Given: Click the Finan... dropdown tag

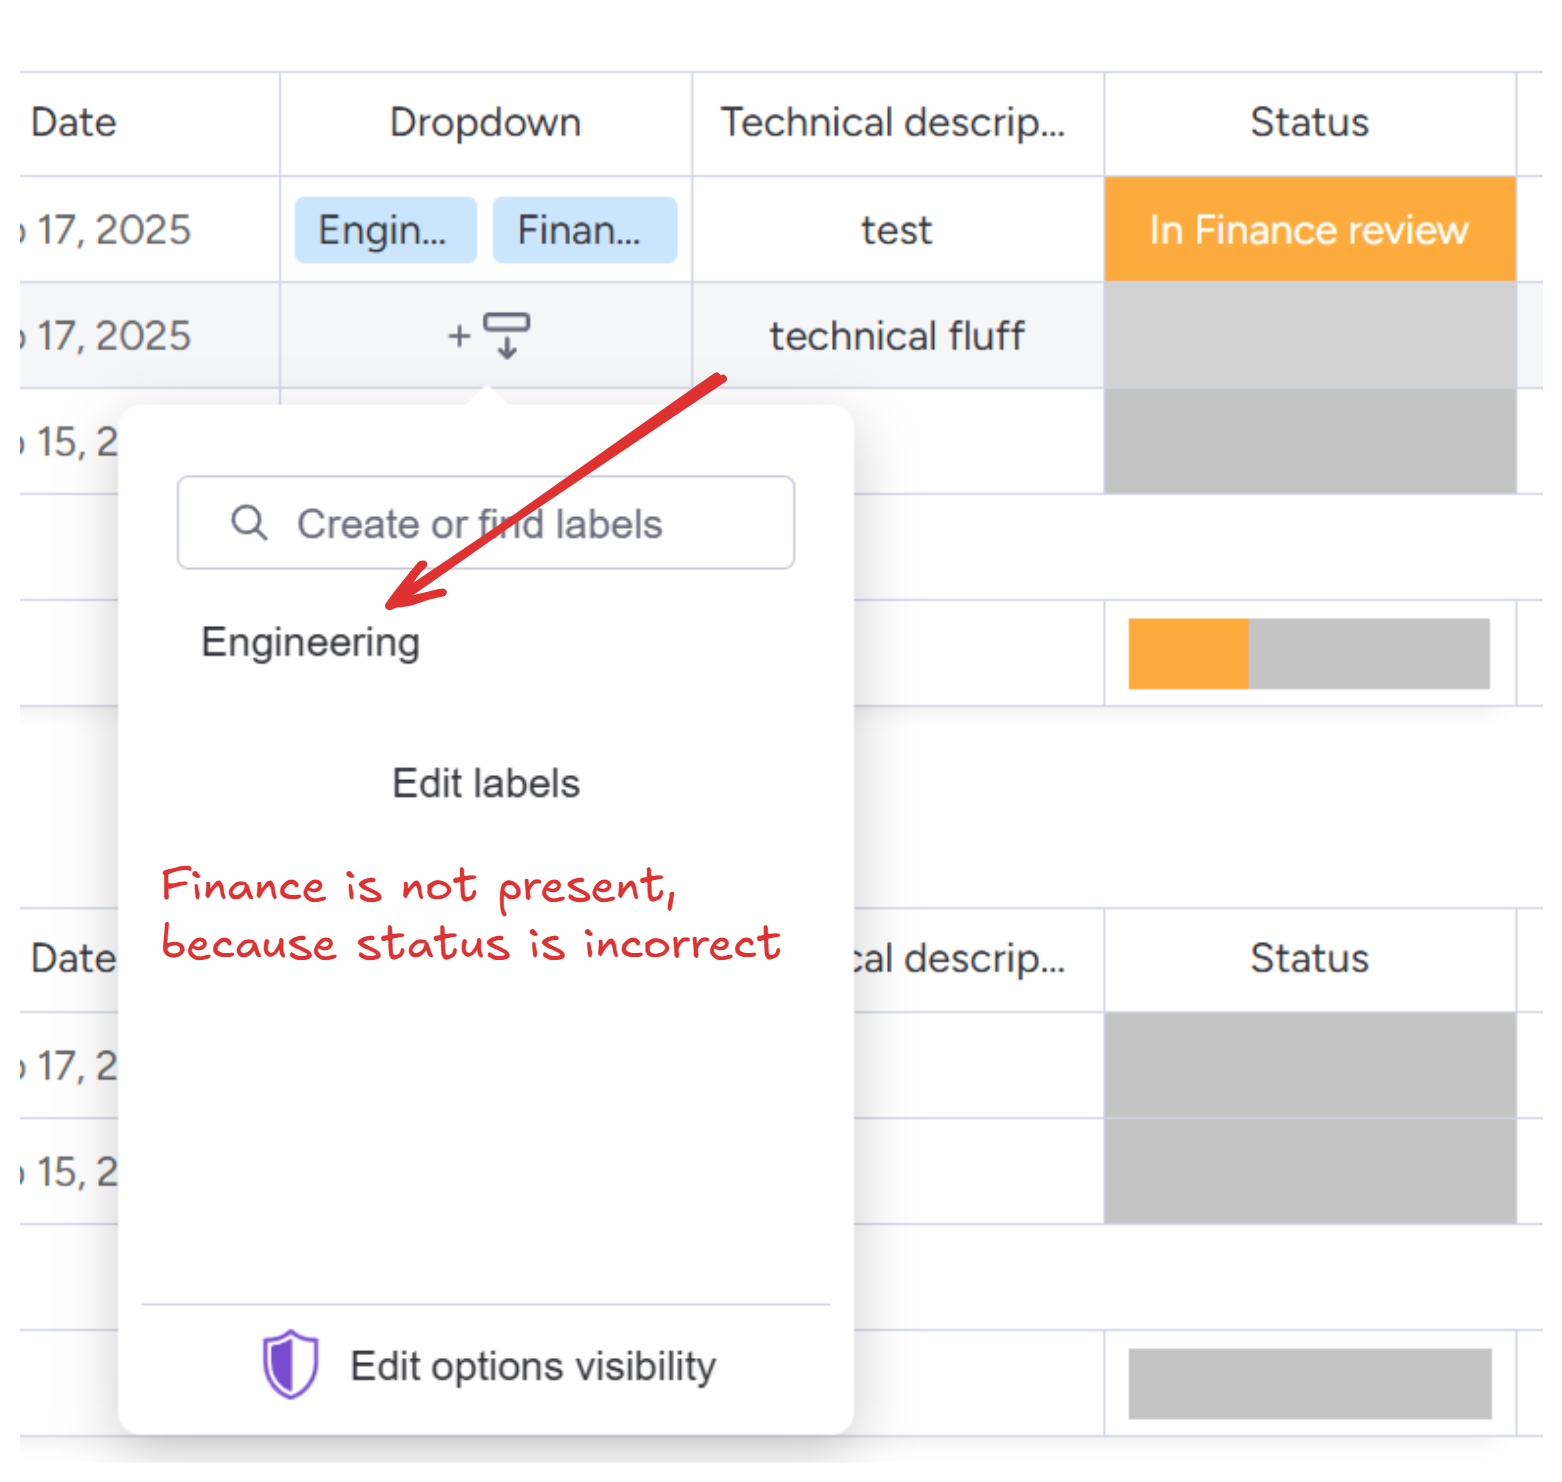Looking at the screenshot, I should pos(584,230).
